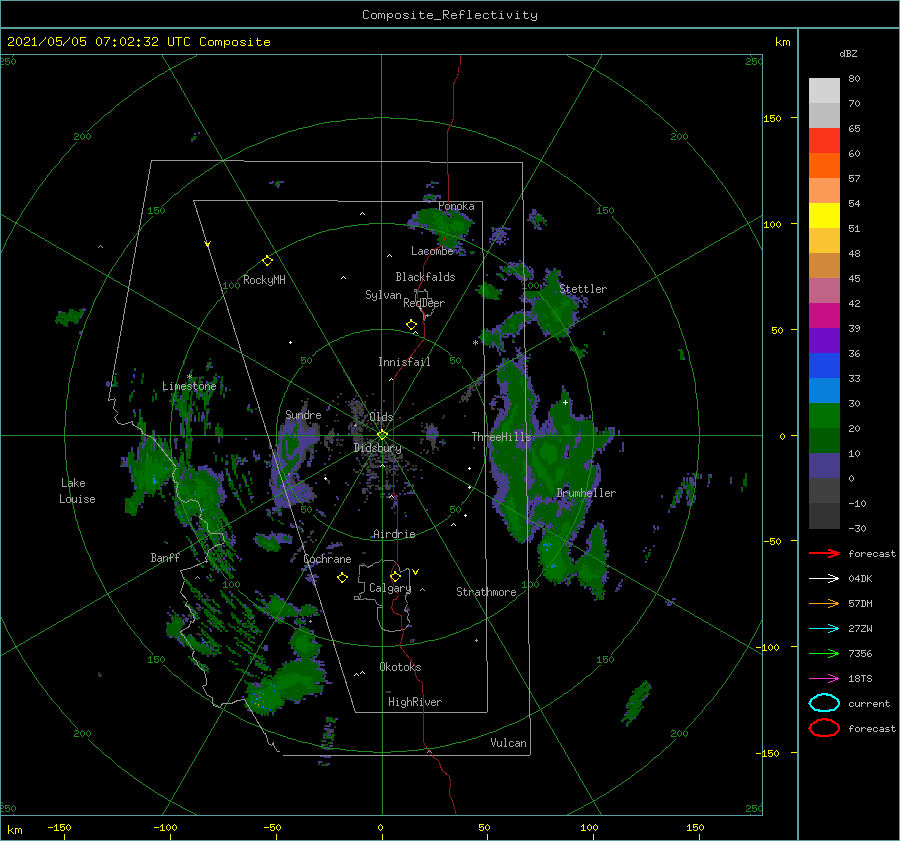Click the Cochrane city label
The height and width of the screenshot is (841, 900).
[x=327, y=559]
